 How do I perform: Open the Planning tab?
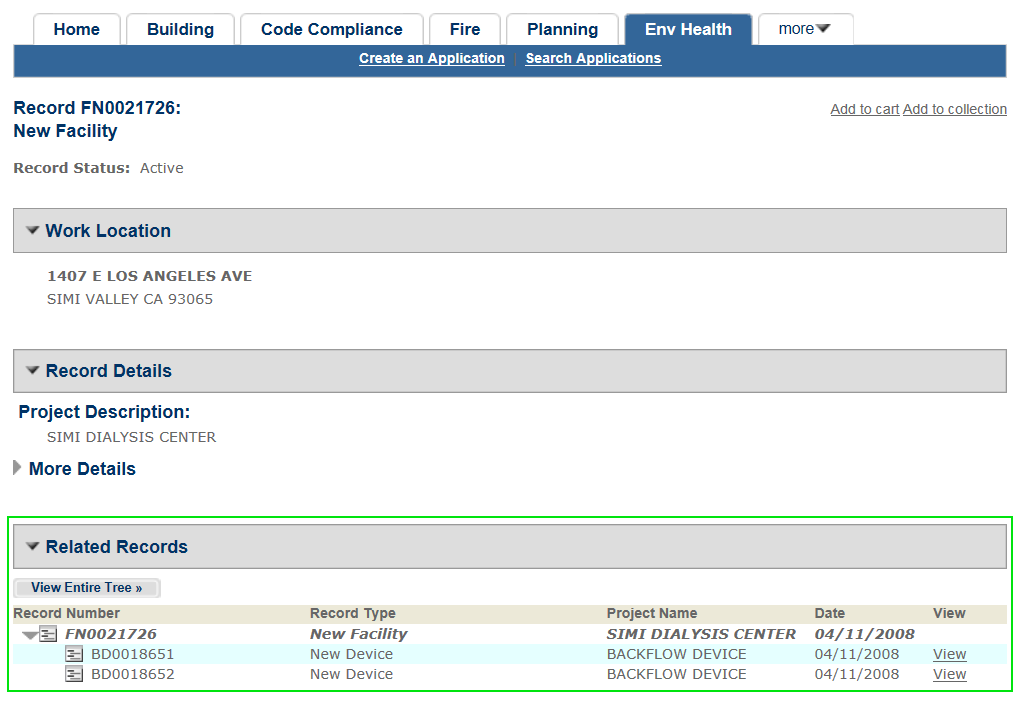562,29
